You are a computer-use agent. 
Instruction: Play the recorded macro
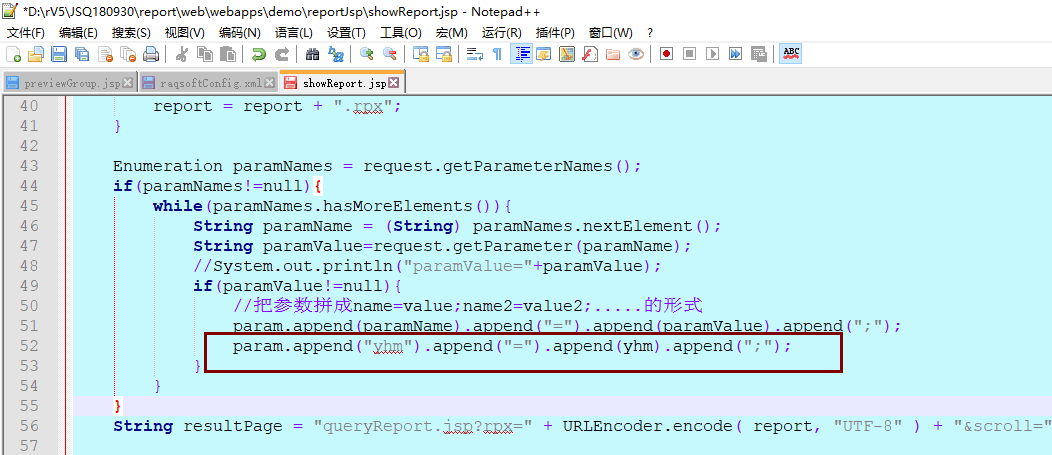tap(713, 54)
